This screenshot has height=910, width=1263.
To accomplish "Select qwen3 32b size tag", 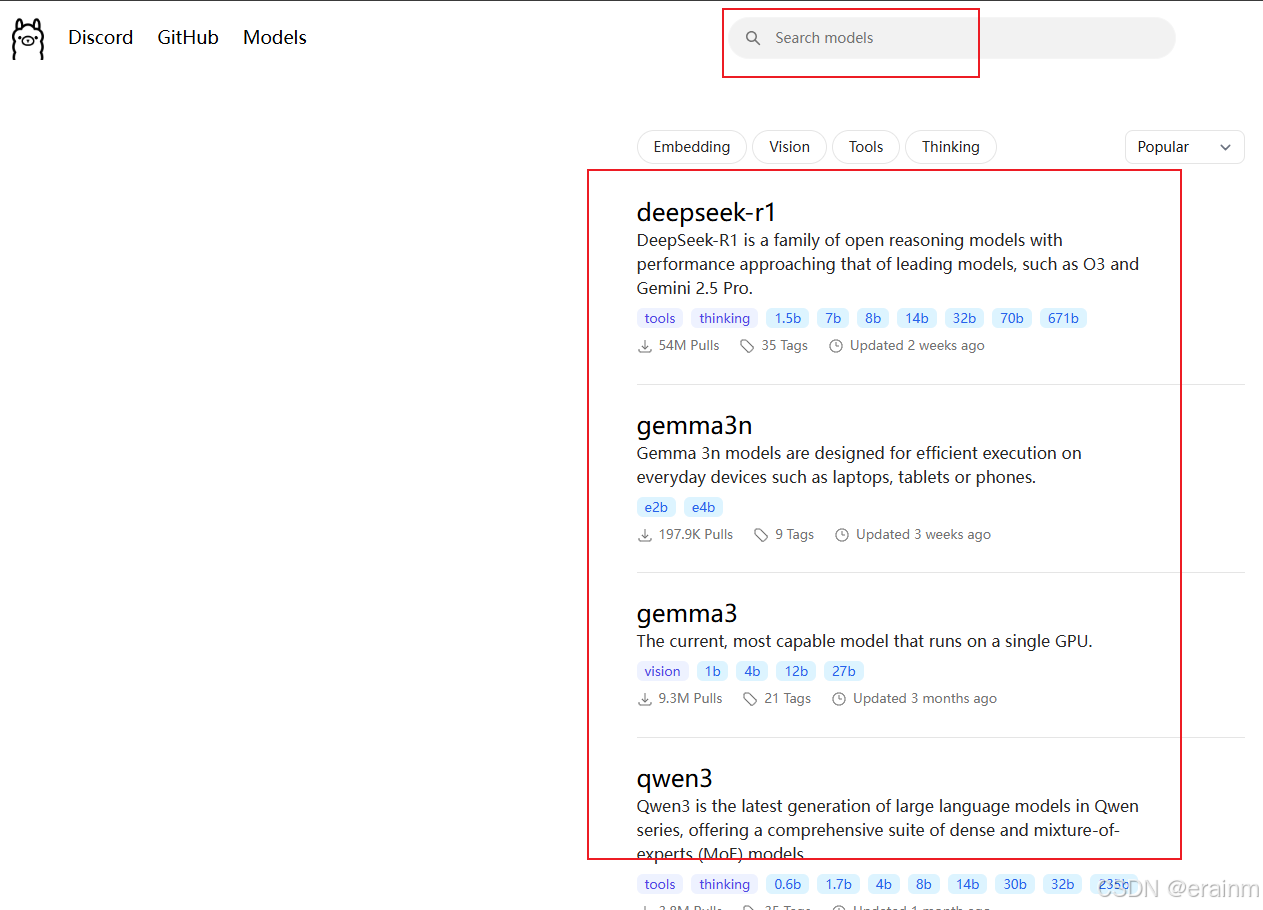I will 1063,884.
